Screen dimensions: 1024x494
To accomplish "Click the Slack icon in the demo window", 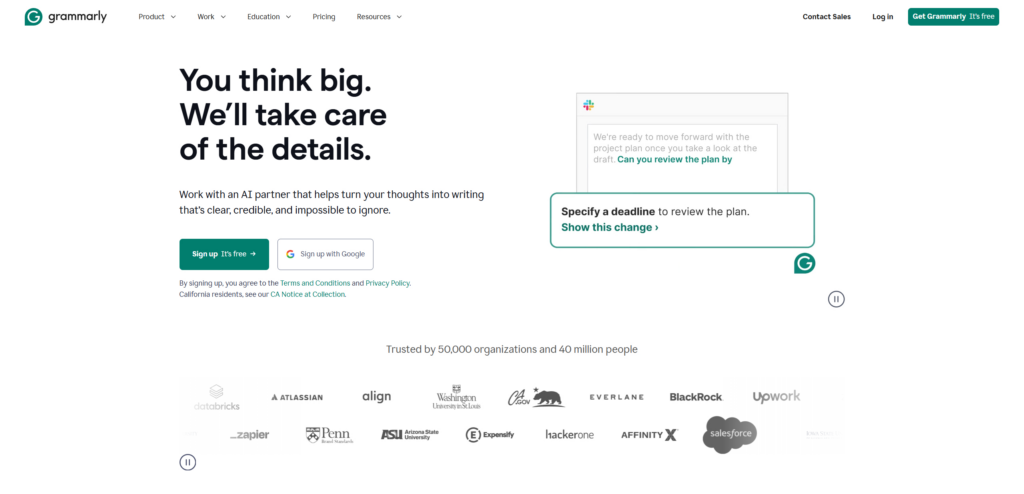I will 589,105.
